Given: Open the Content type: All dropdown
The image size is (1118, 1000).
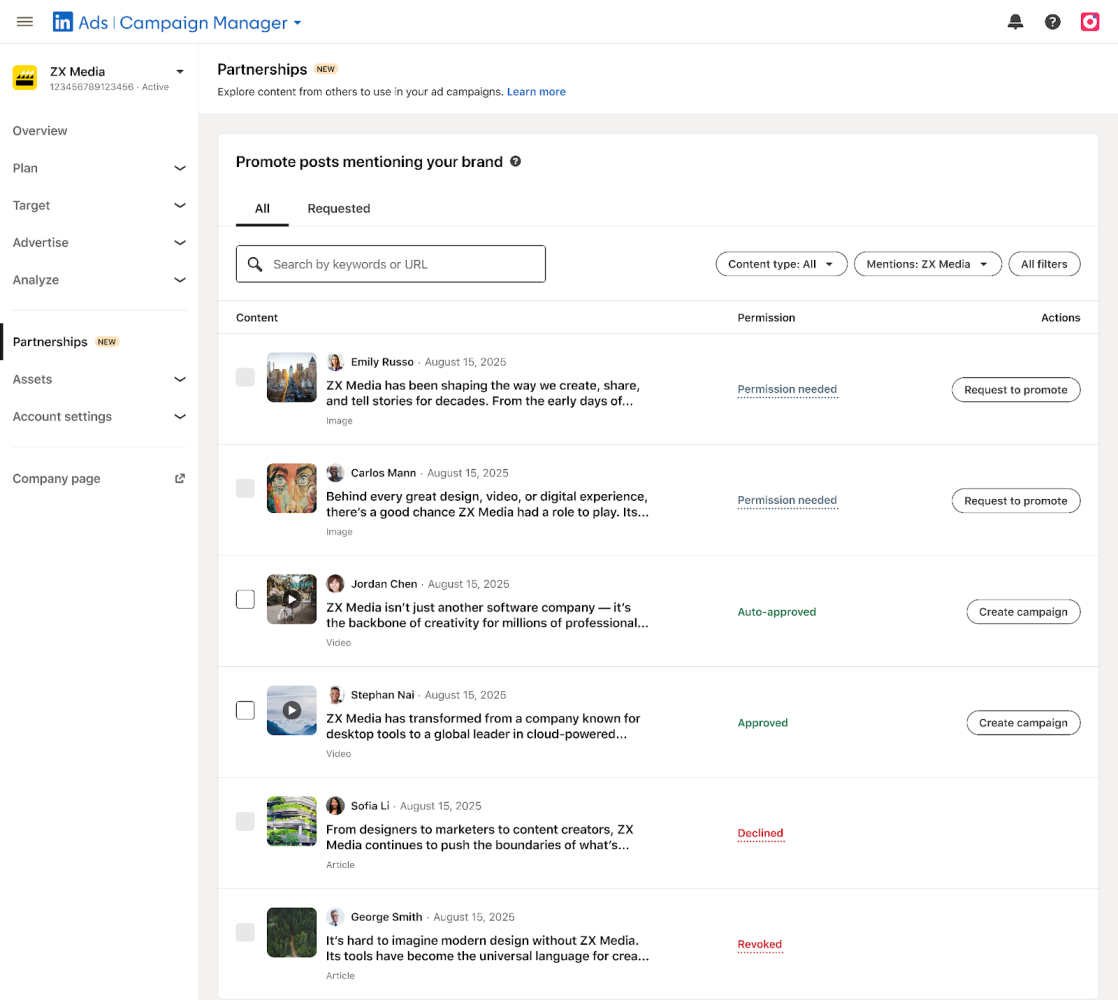Looking at the screenshot, I should pos(781,264).
